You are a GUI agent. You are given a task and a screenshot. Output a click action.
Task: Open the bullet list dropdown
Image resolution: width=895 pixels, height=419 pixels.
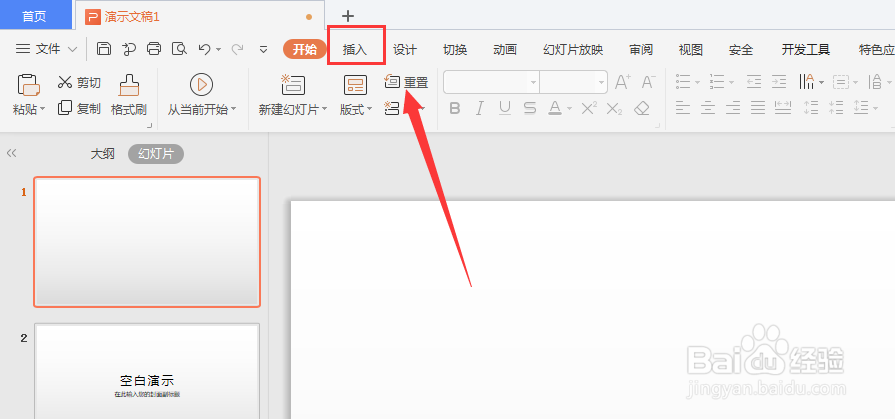698,83
